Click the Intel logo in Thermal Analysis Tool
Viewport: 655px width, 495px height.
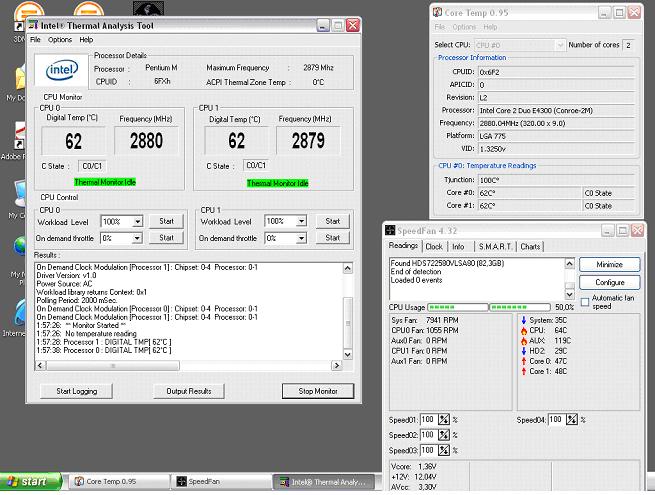[62, 70]
